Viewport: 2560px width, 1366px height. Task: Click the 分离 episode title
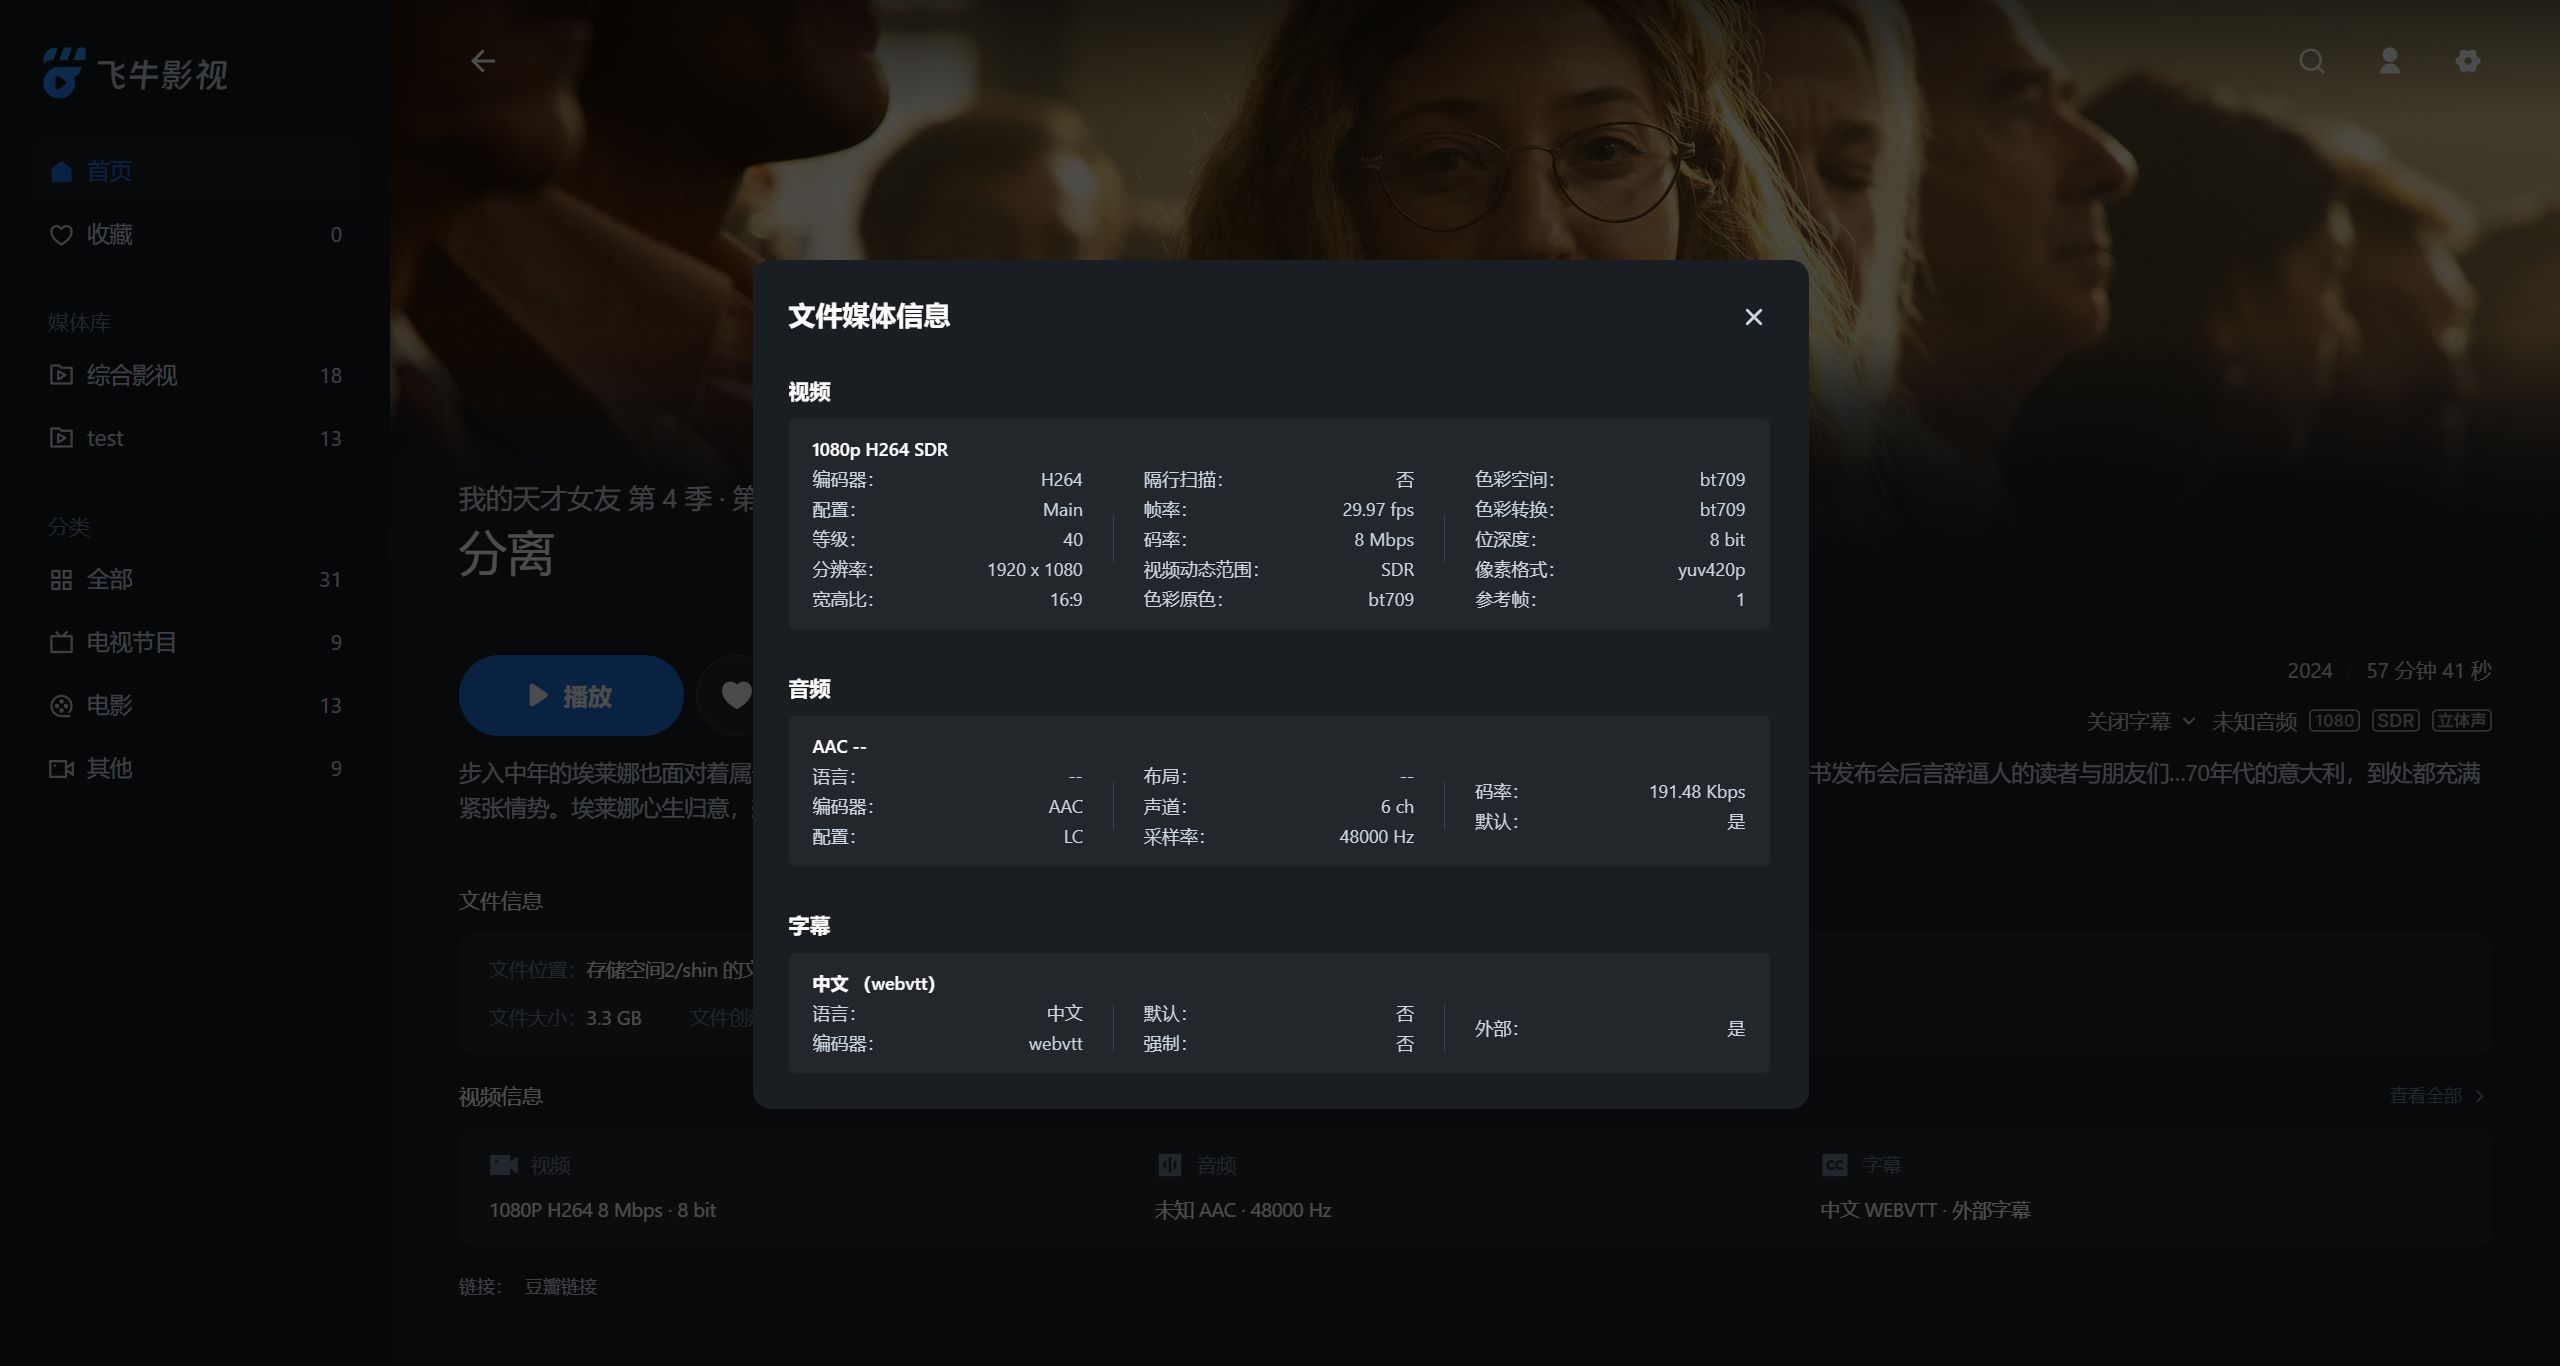pos(506,553)
